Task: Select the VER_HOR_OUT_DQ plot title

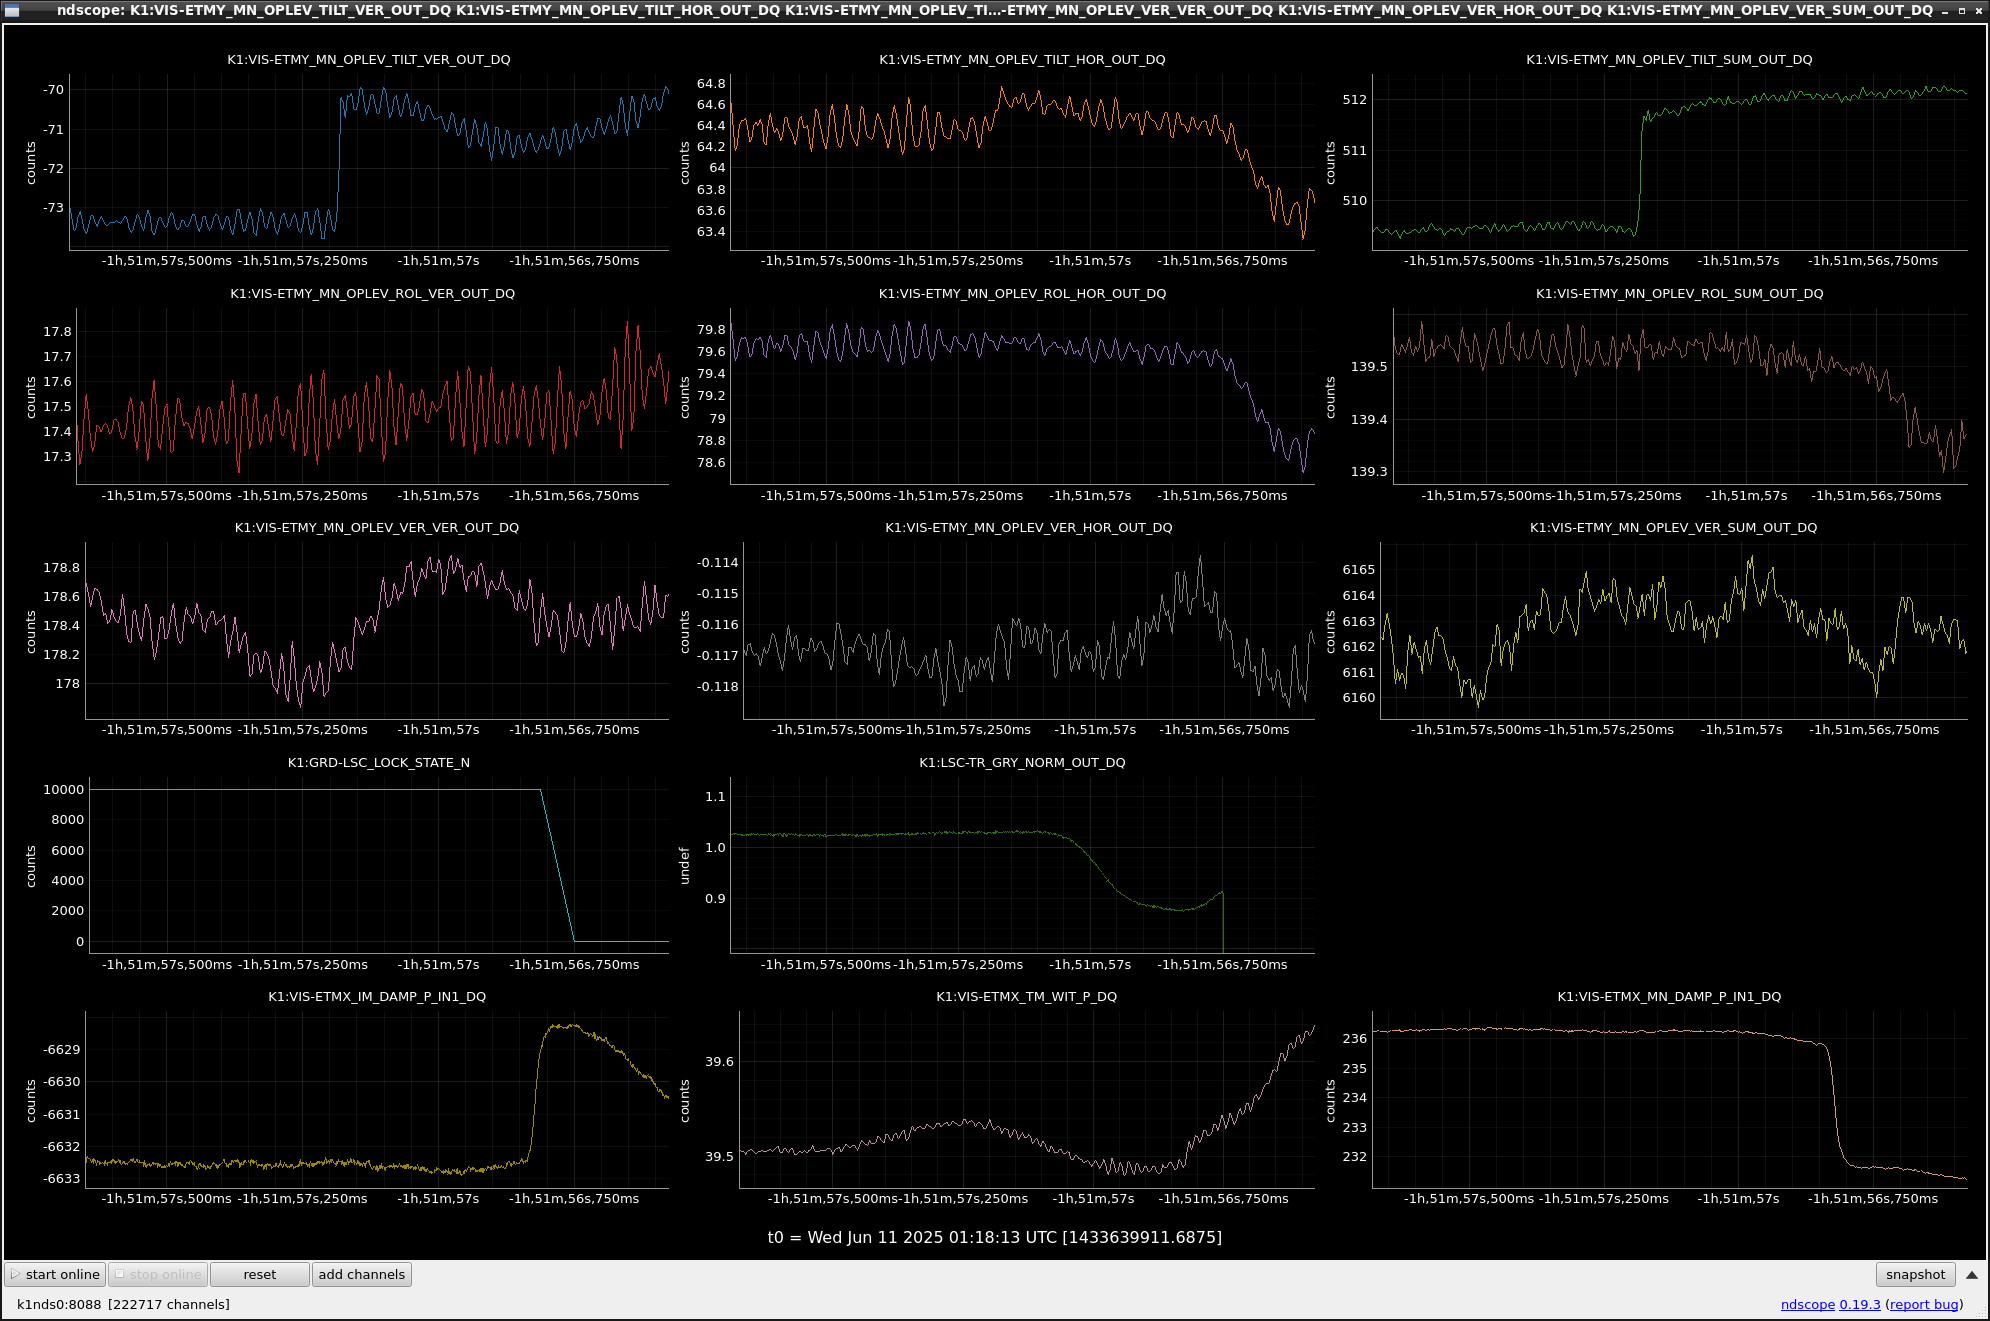Action: pos(1028,528)
